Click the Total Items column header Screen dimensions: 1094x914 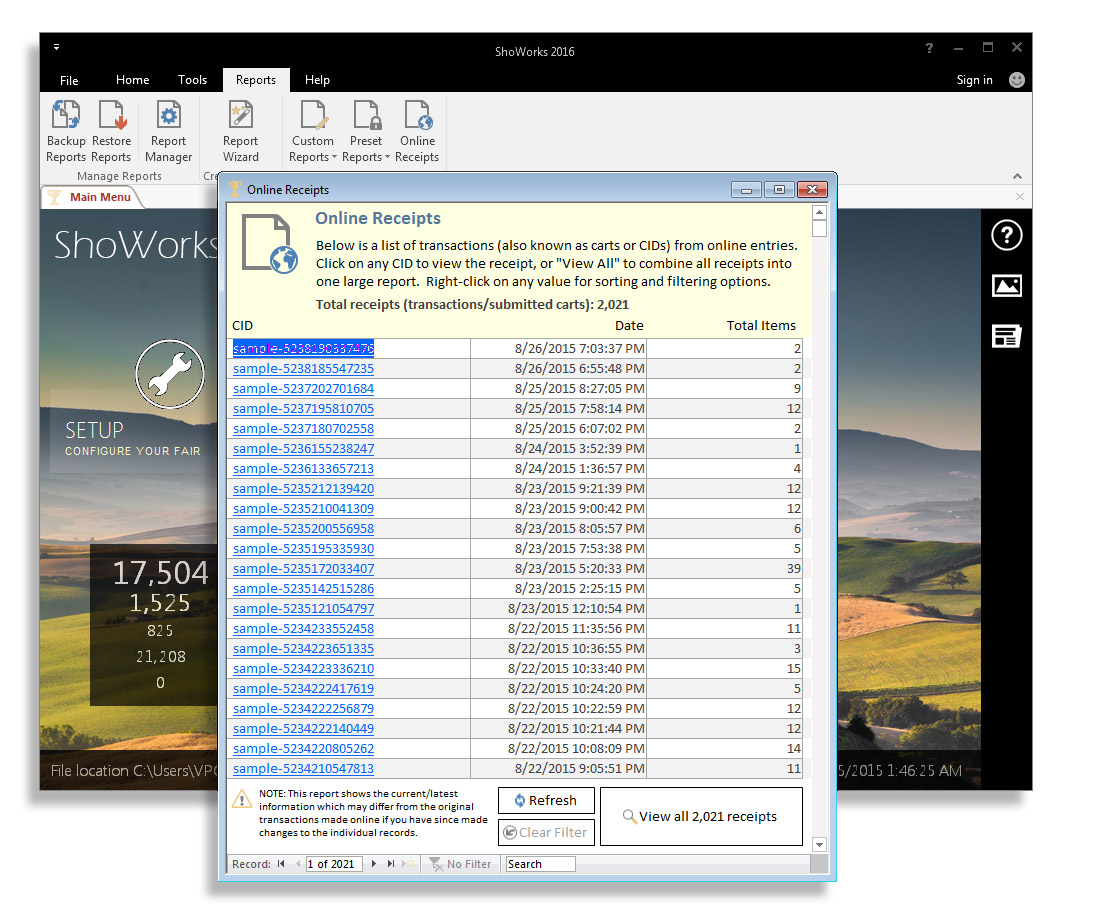tap(760, 326)
